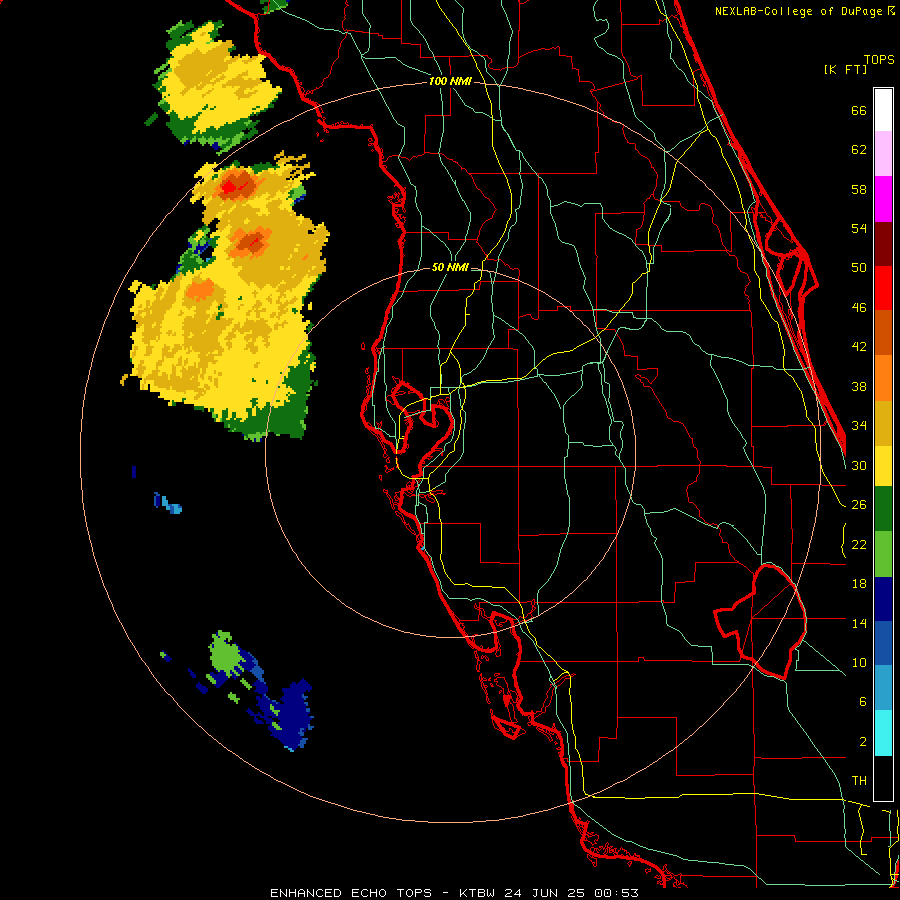Click the 6 value on the legend

point(862,701)
